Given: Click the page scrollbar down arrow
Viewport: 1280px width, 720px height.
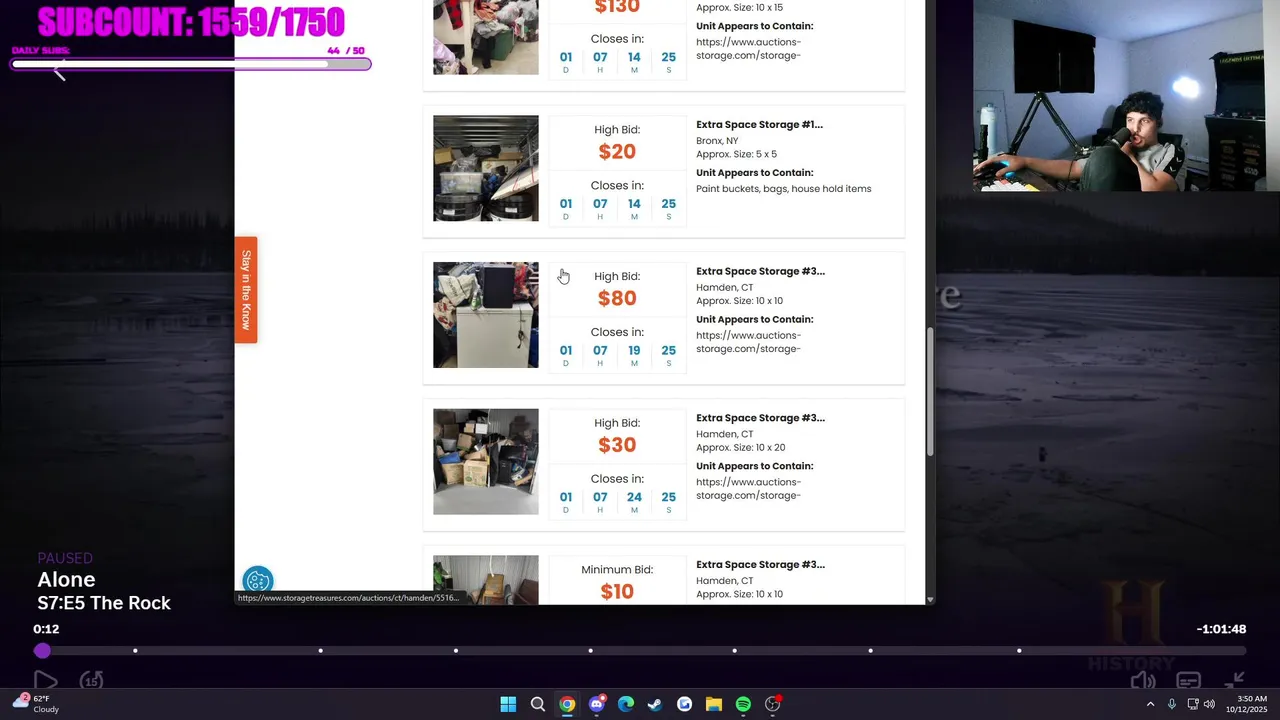Looking at the screenshot, I should [930, 599].
